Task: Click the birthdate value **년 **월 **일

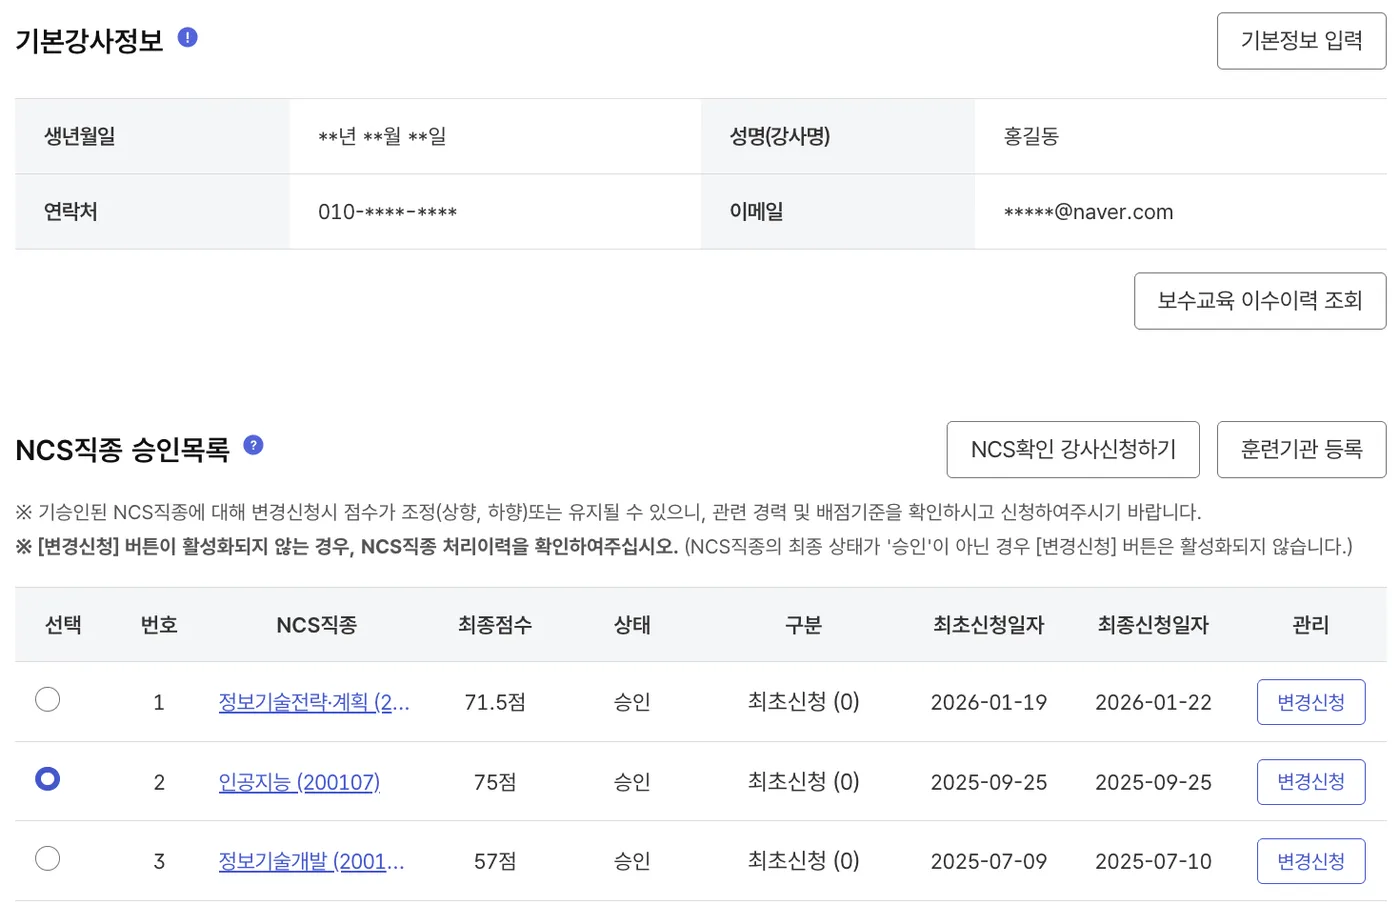Action: coord(382,136)
